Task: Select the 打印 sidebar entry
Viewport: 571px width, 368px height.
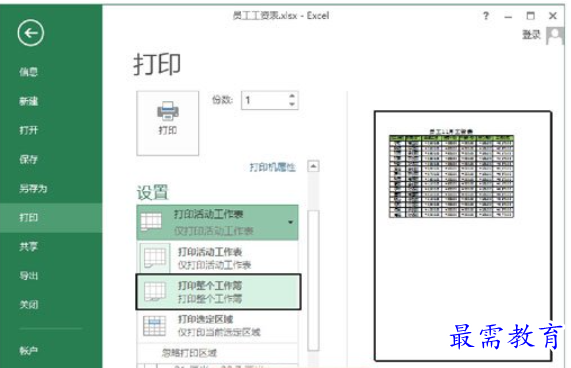Action: tap(51, 217)
